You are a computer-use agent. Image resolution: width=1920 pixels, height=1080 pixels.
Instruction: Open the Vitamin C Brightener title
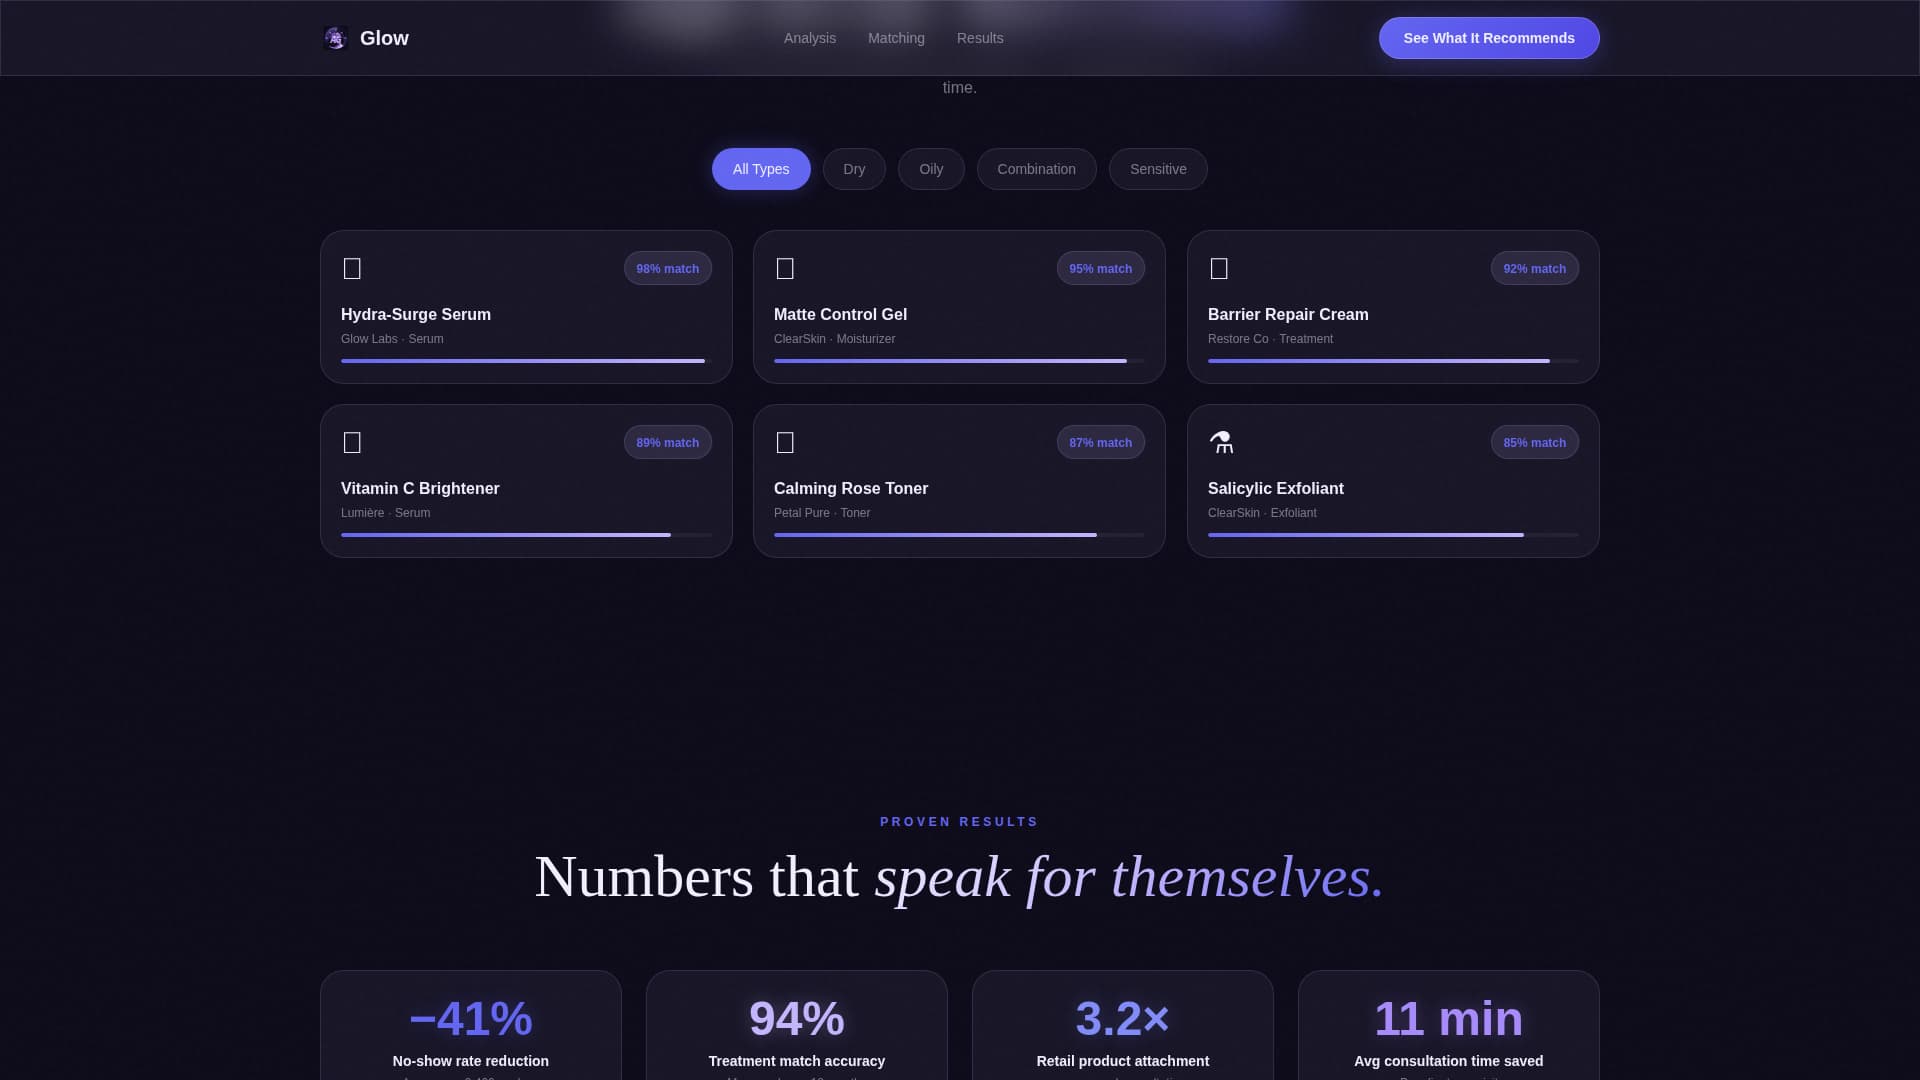[x=420, y=488]
